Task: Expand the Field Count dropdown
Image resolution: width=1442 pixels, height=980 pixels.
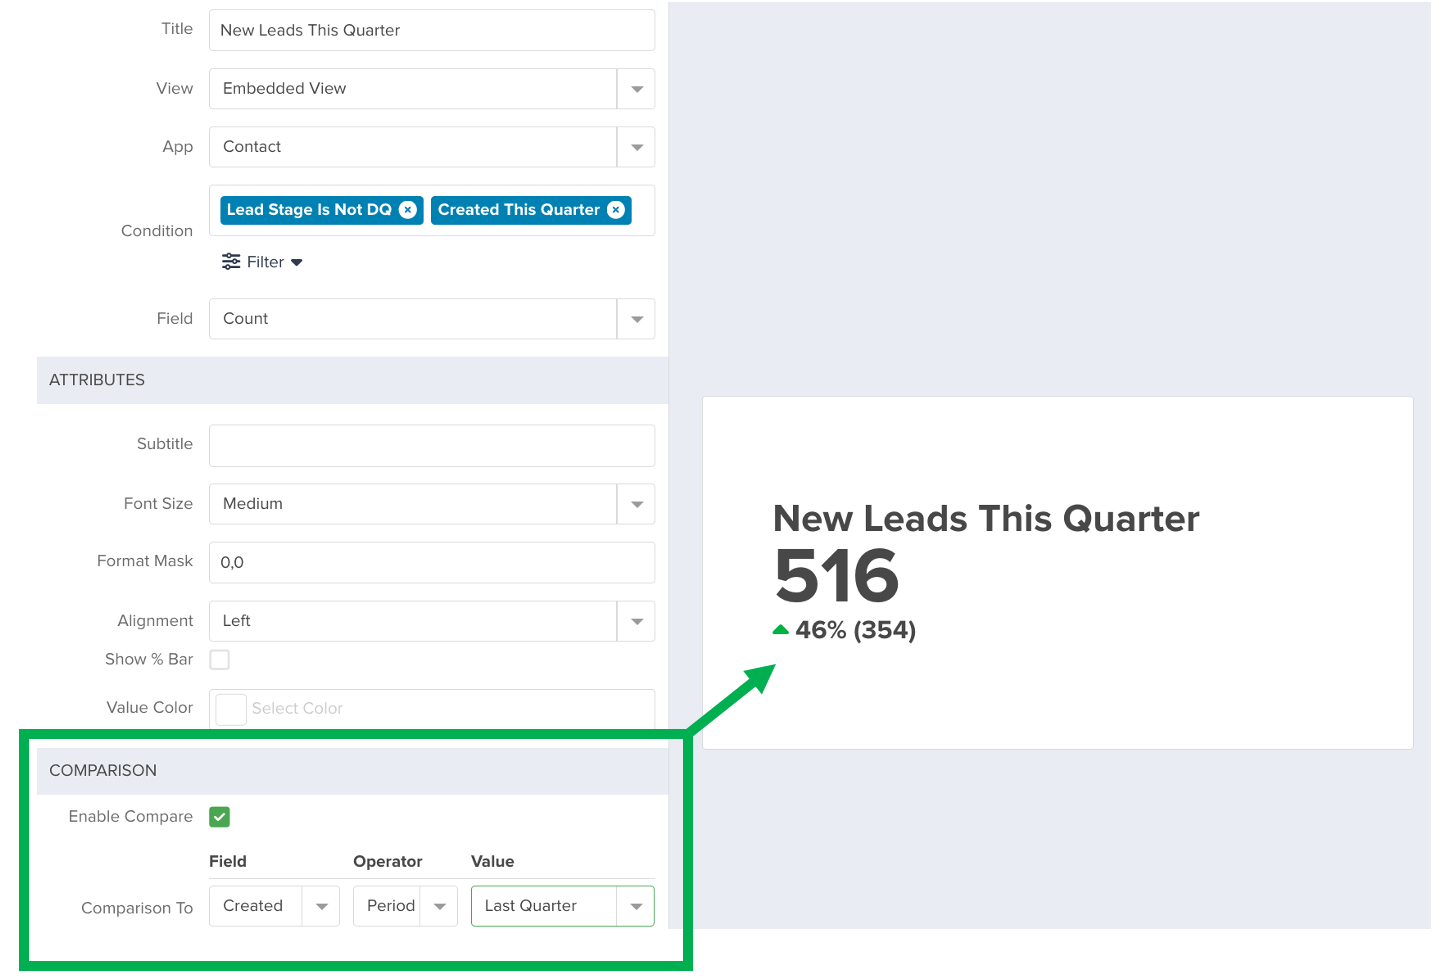Action: click(x=637, y=319)
